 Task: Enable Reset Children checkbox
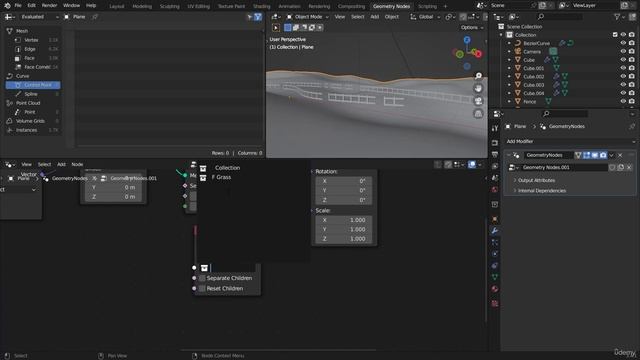click(x=202, y=289)
